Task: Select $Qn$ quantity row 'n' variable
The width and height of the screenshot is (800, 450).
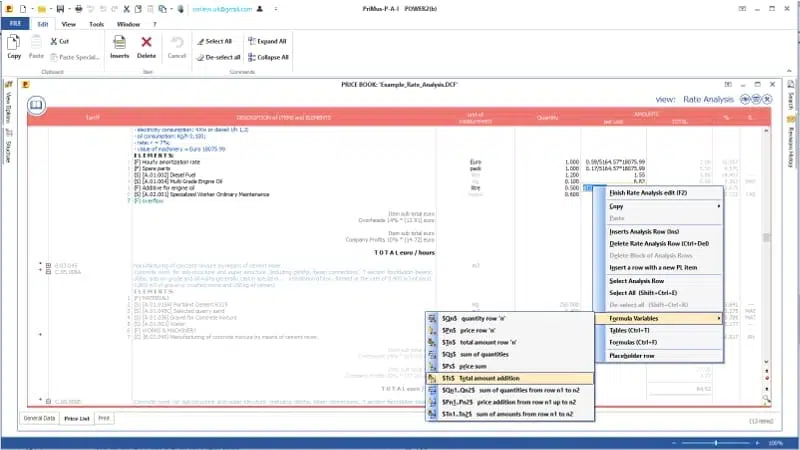Action: click(510, 318)
